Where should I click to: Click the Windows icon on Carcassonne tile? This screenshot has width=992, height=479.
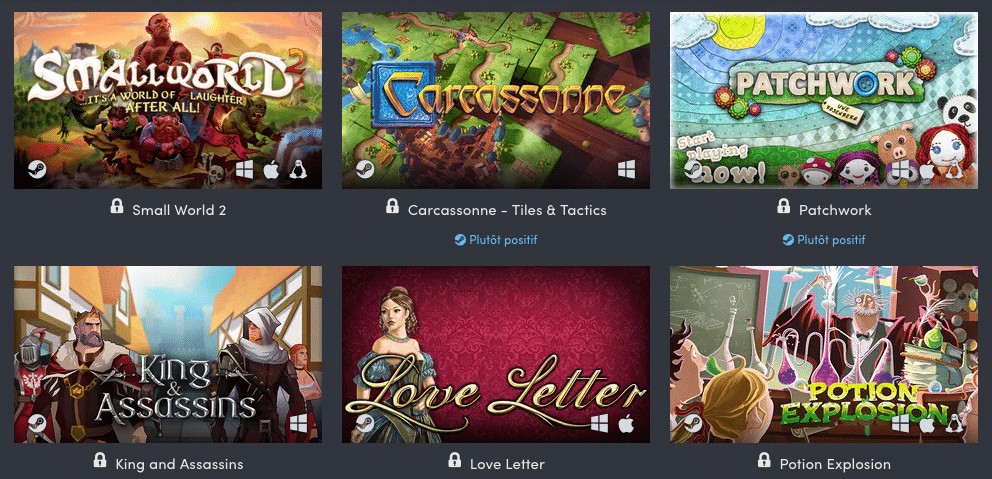[626, 170]
